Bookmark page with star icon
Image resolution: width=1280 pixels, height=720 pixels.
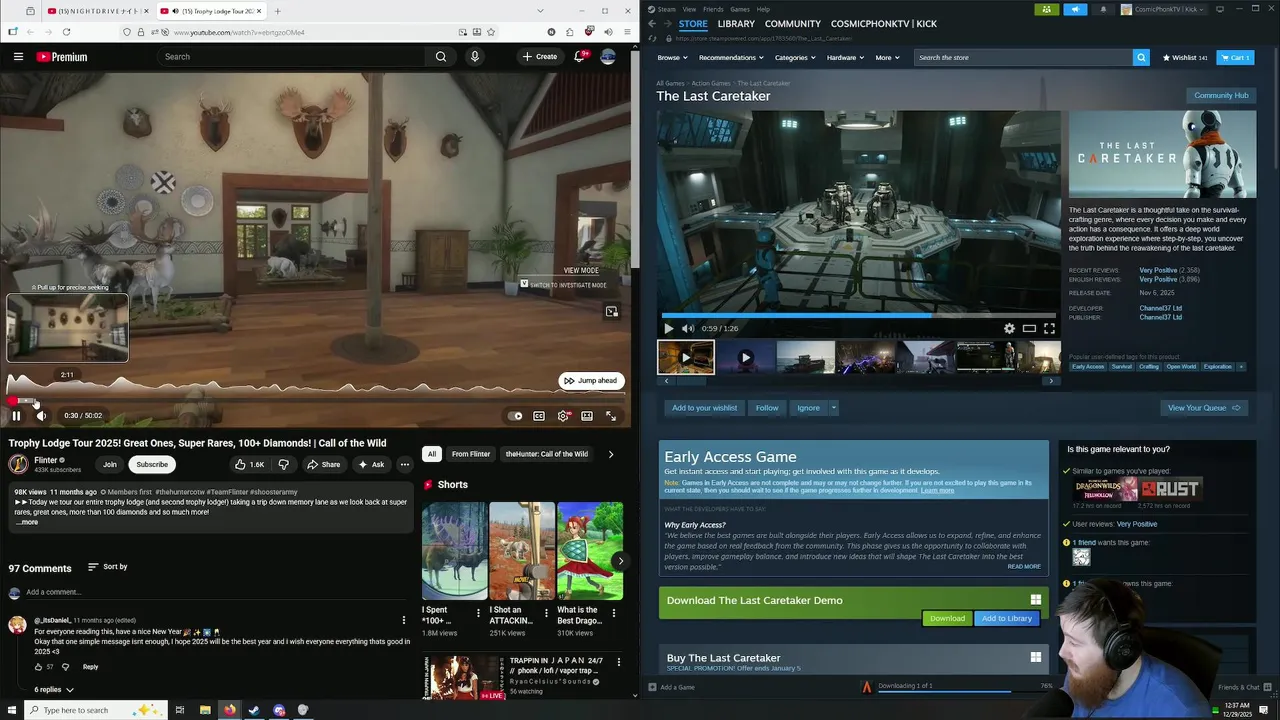pyautogui.click(x=491, y=32)
